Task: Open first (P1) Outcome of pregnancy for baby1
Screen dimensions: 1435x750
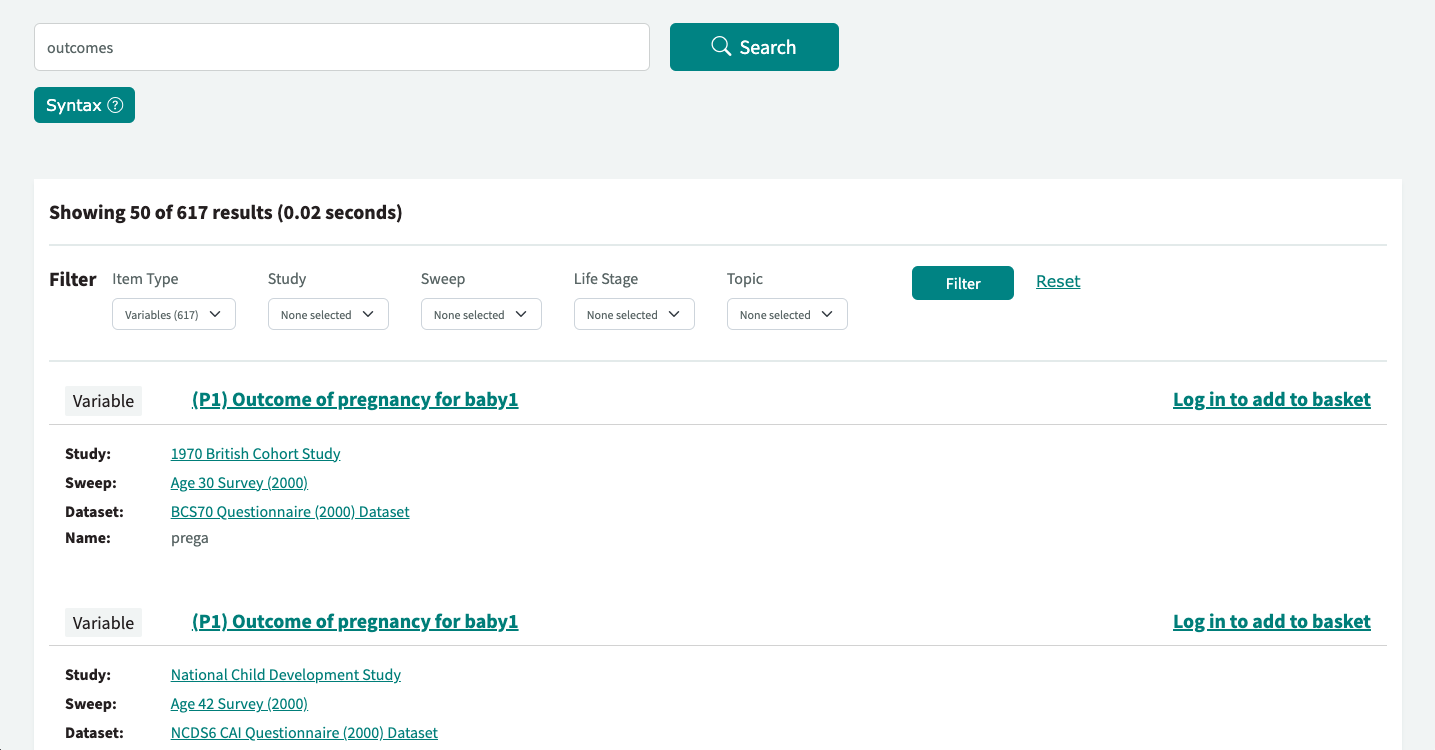Action: 354,399
